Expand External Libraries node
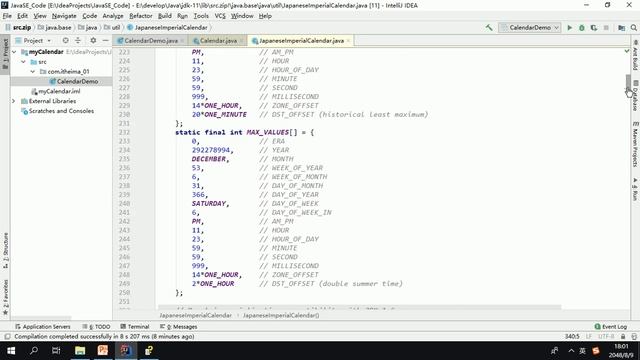The height and width of the screenshot is (360, 640). tap(14, 101)
